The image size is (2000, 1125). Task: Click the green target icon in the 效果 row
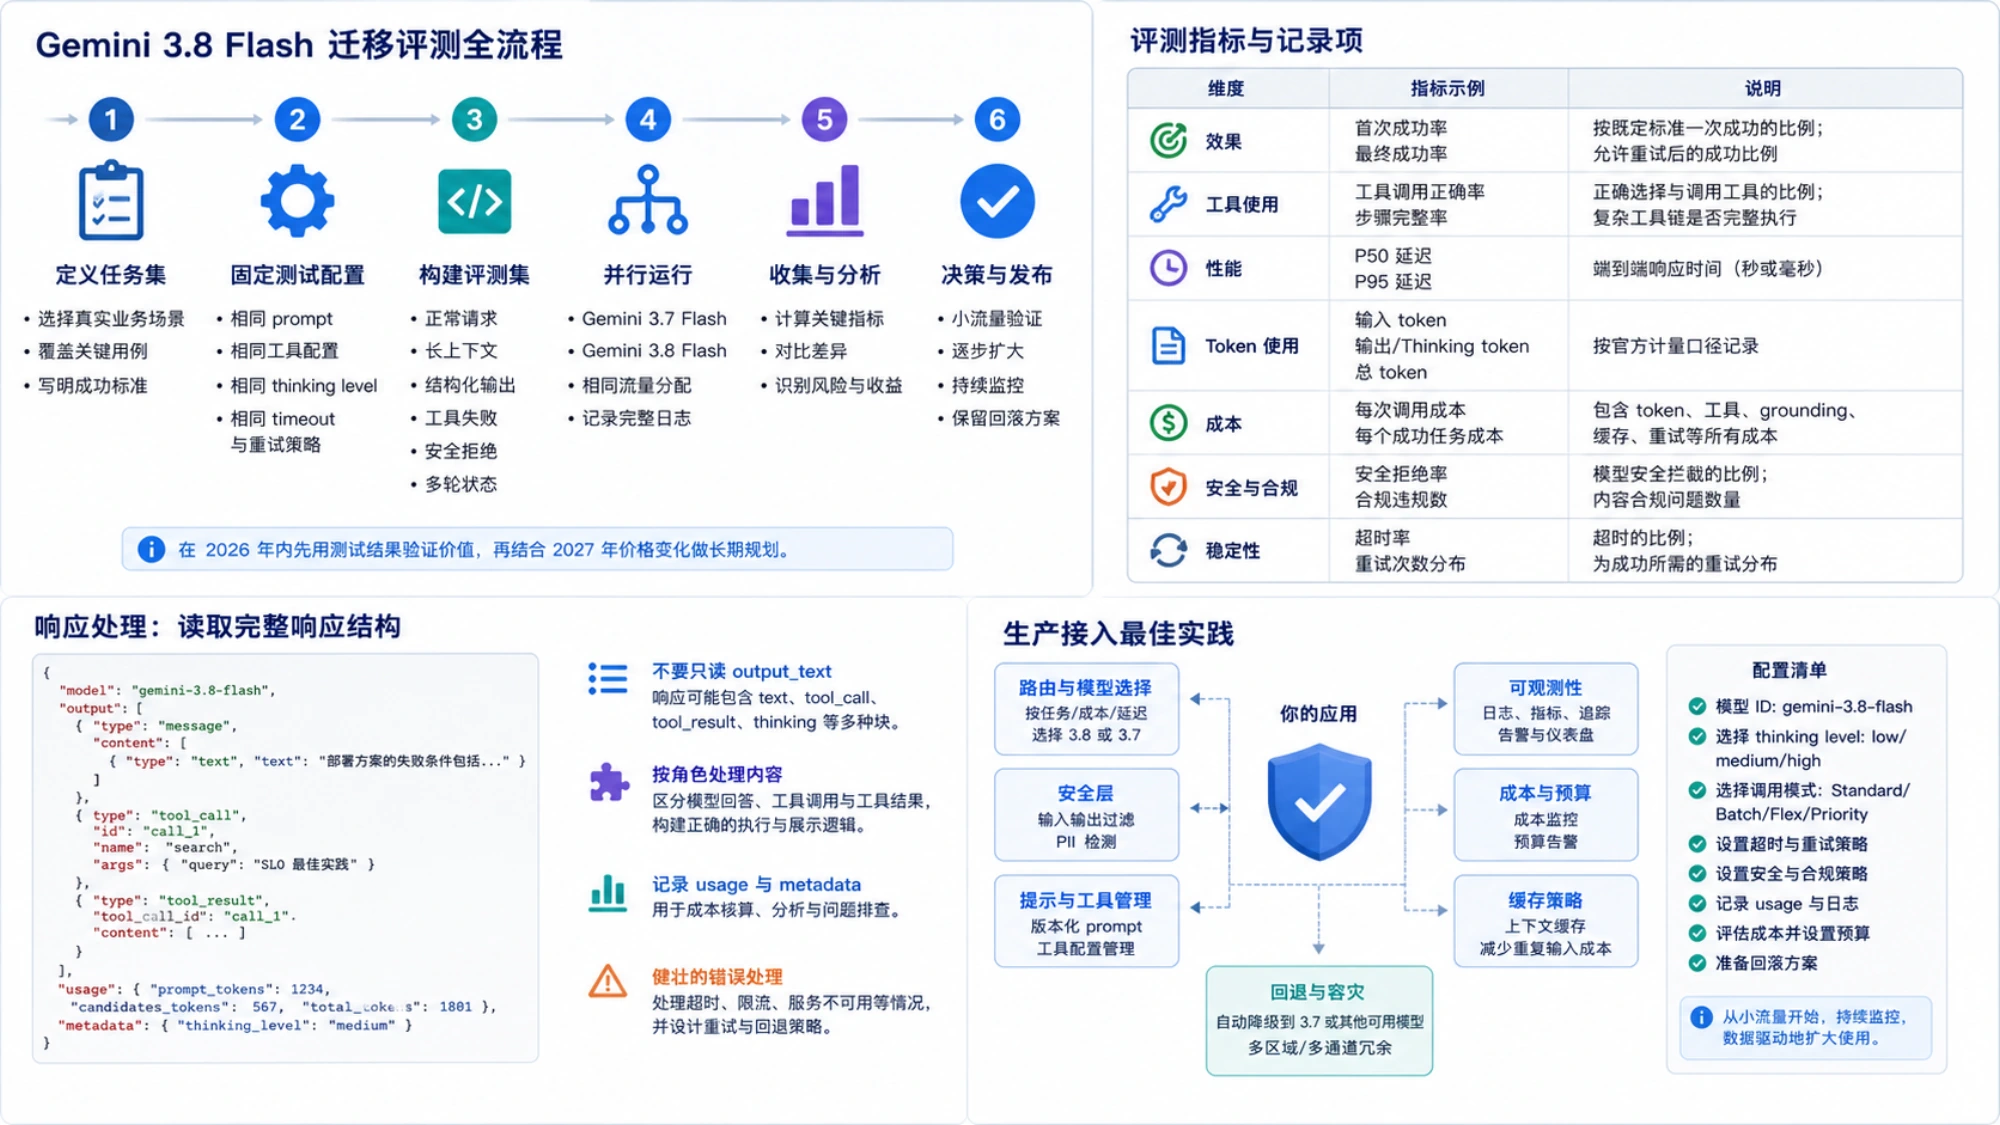coord(1168,141)
